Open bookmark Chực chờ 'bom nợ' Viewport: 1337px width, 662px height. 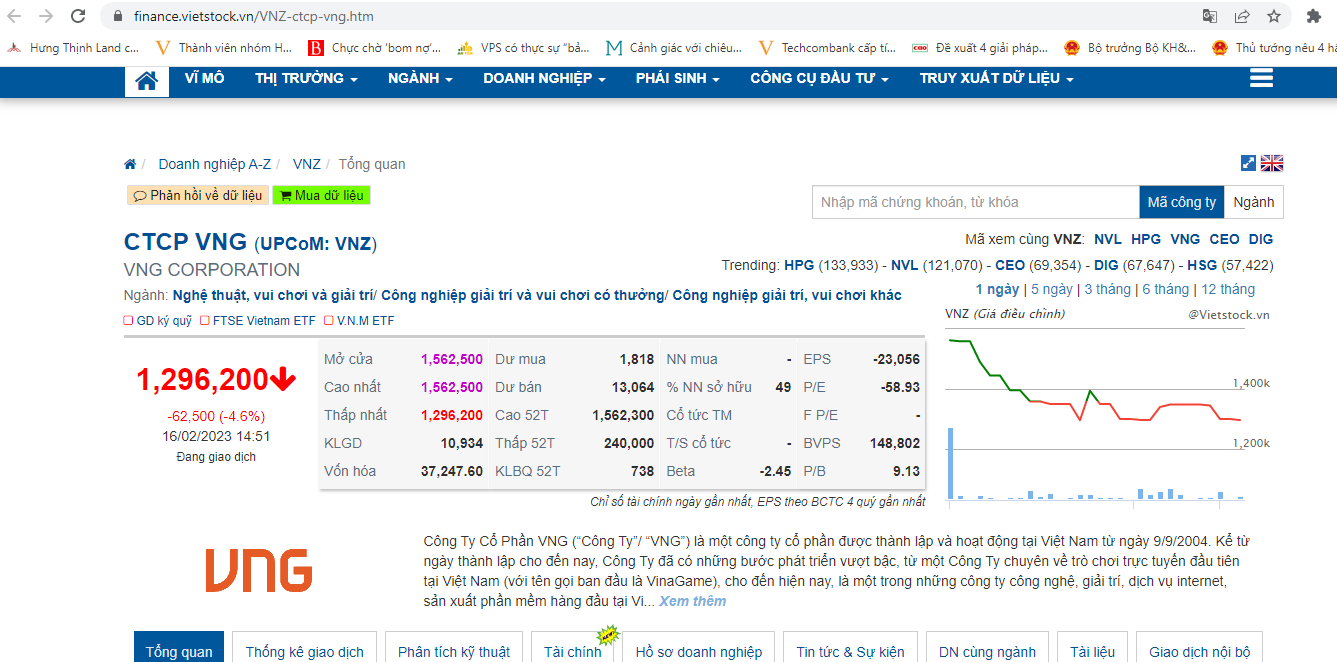376,47
